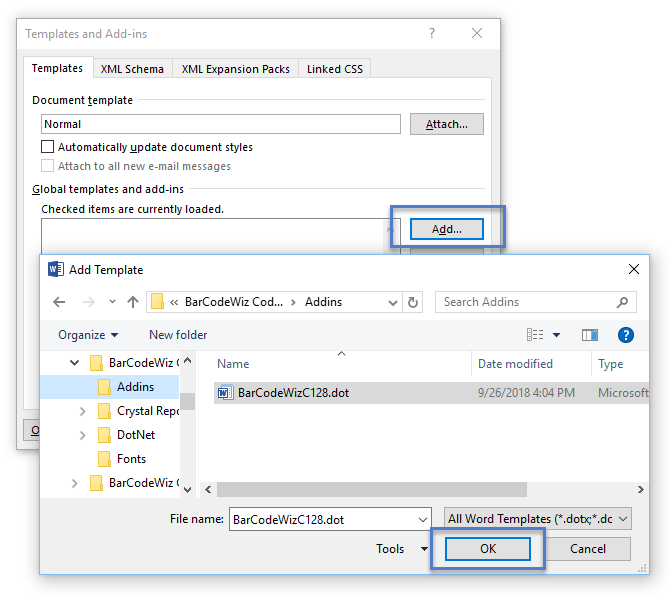670x600 pixels.
Task: Click the horizontal scrollbar in file list
Action: 372,489
